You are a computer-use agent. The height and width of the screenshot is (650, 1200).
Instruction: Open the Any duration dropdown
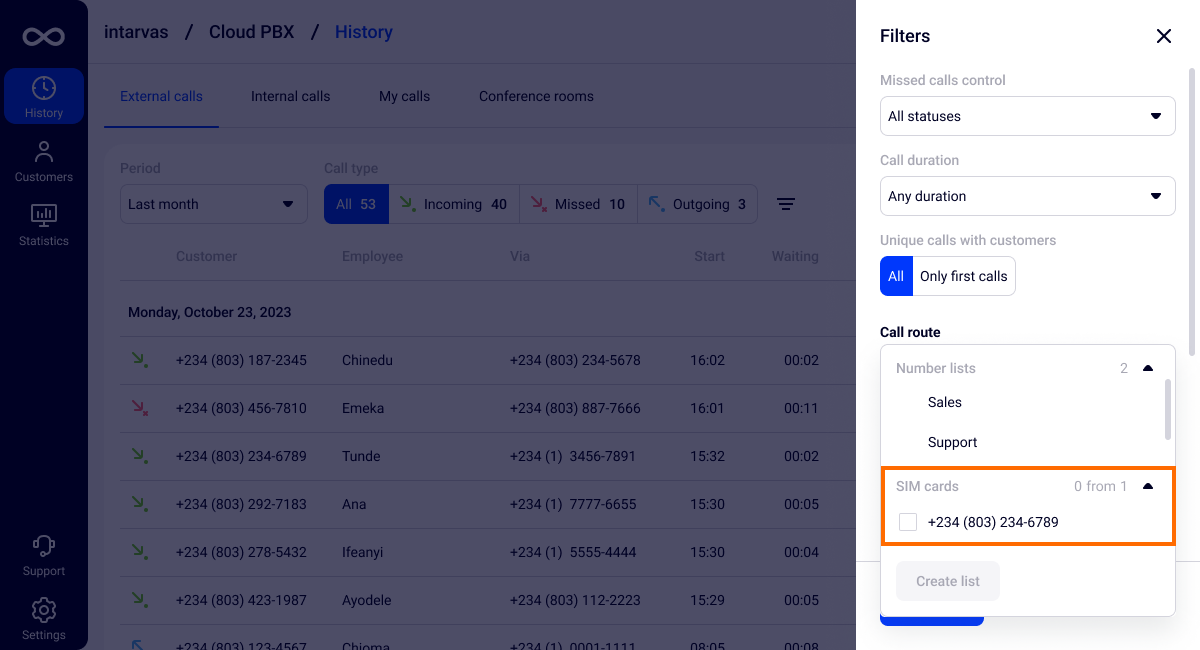pyautogui.click(x=1027, y=196)
